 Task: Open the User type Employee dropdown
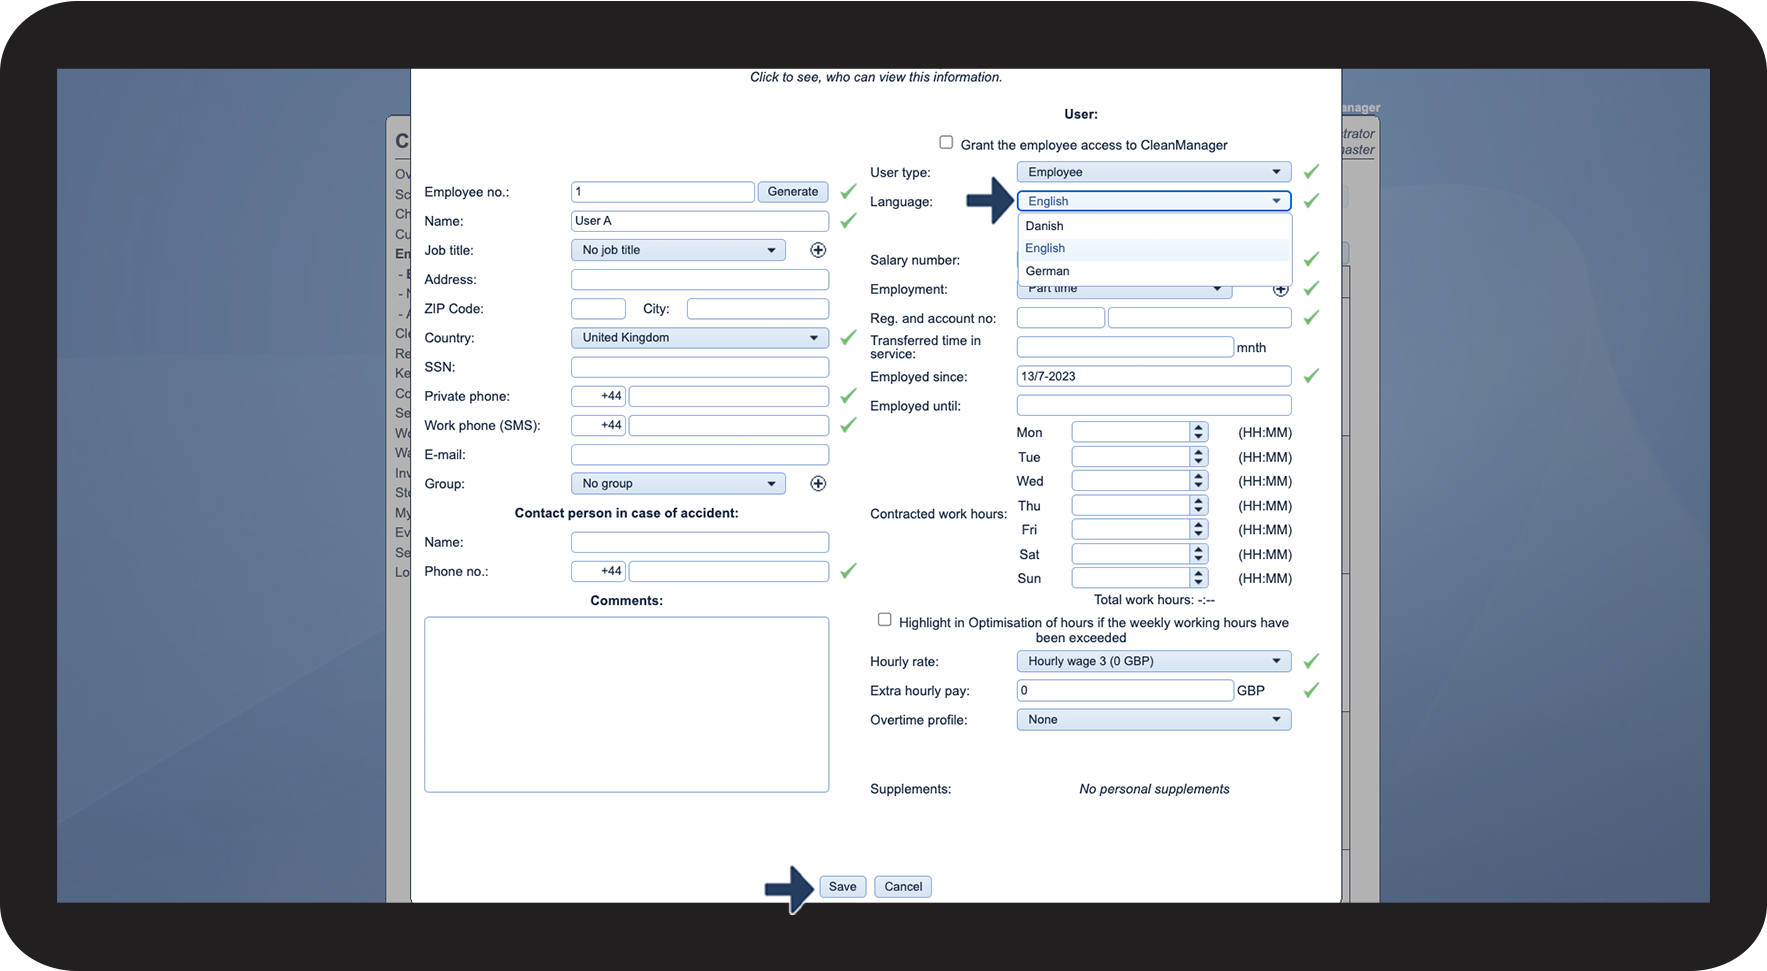[x=1154, y=172]
